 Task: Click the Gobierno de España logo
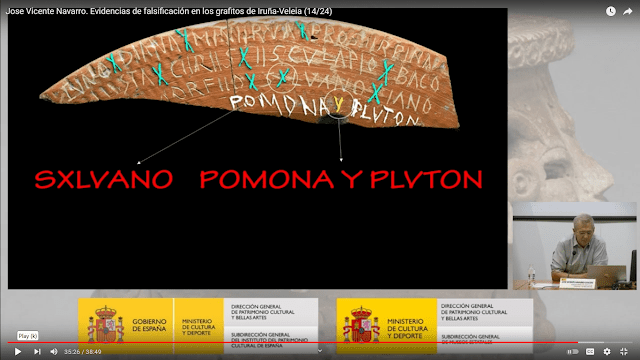126,326
